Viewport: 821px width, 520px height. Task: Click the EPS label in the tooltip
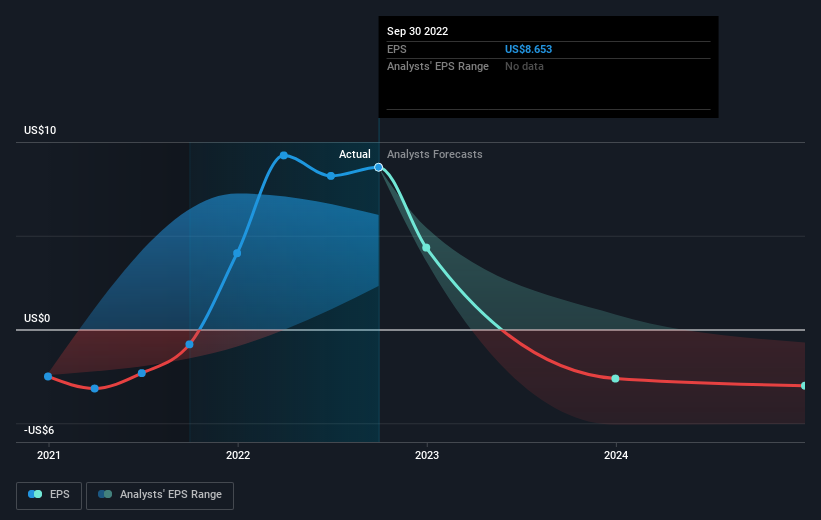(x=396, y=49)
